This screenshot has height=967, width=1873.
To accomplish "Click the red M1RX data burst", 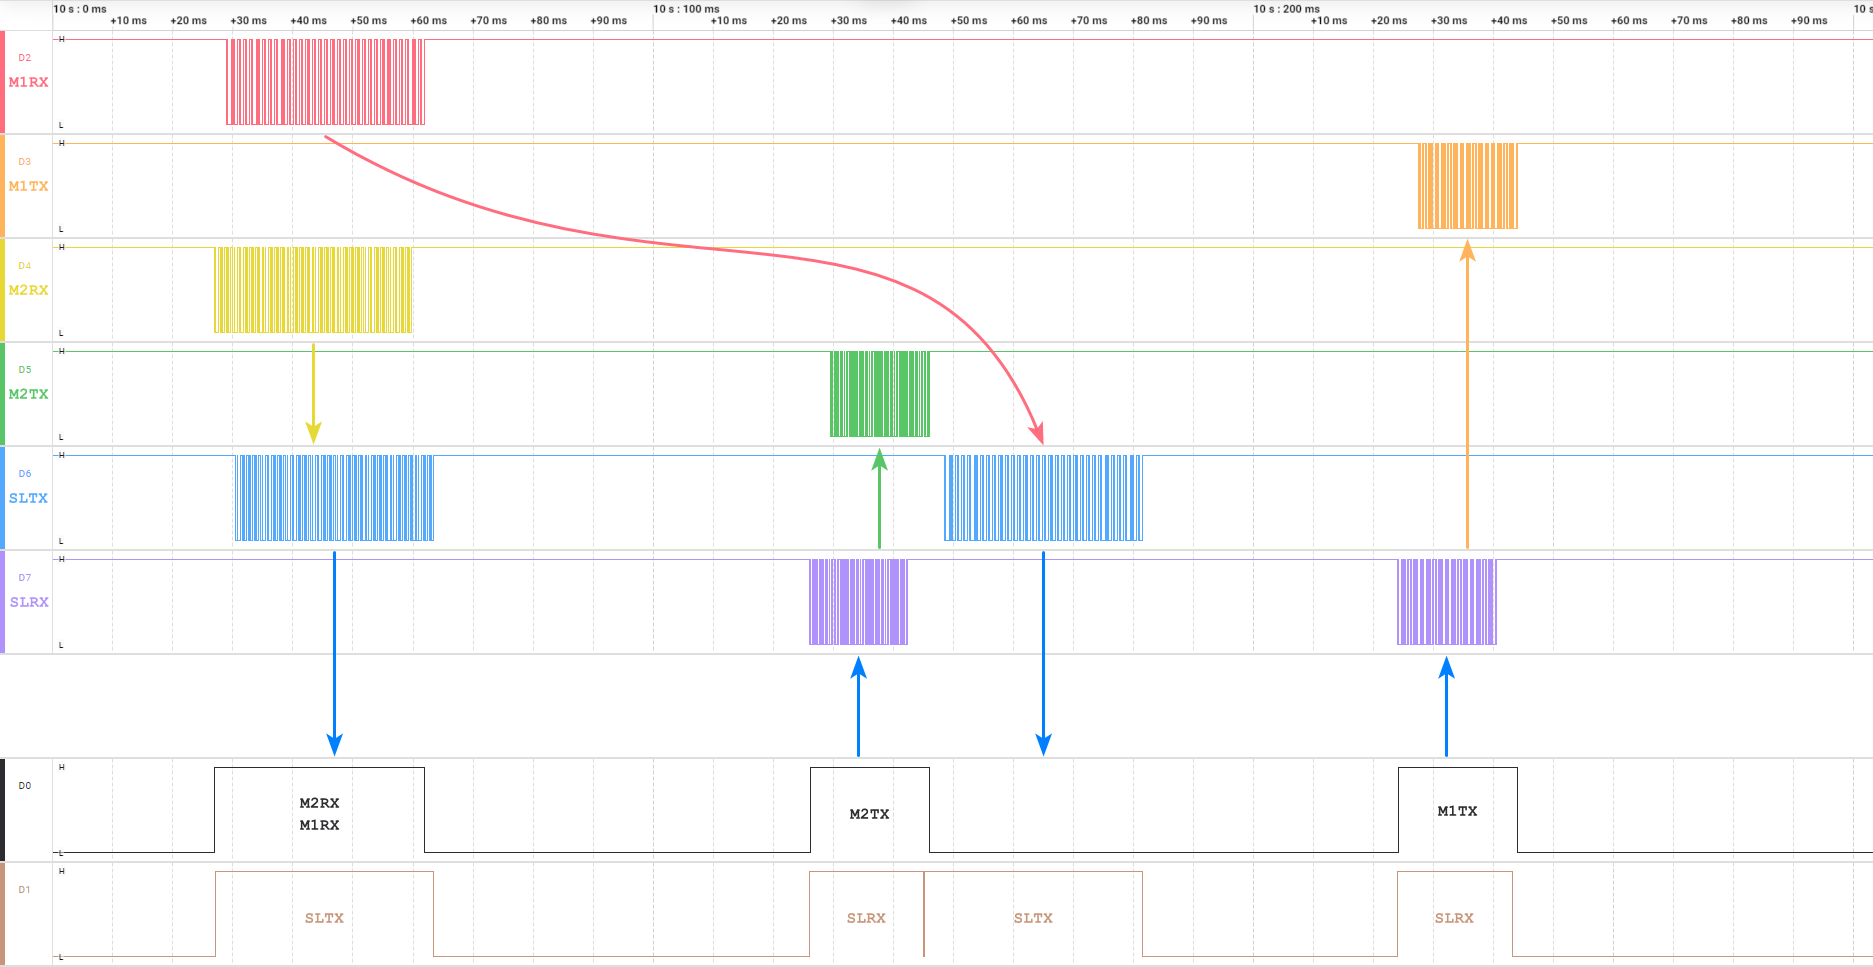I will click(325, 82).
